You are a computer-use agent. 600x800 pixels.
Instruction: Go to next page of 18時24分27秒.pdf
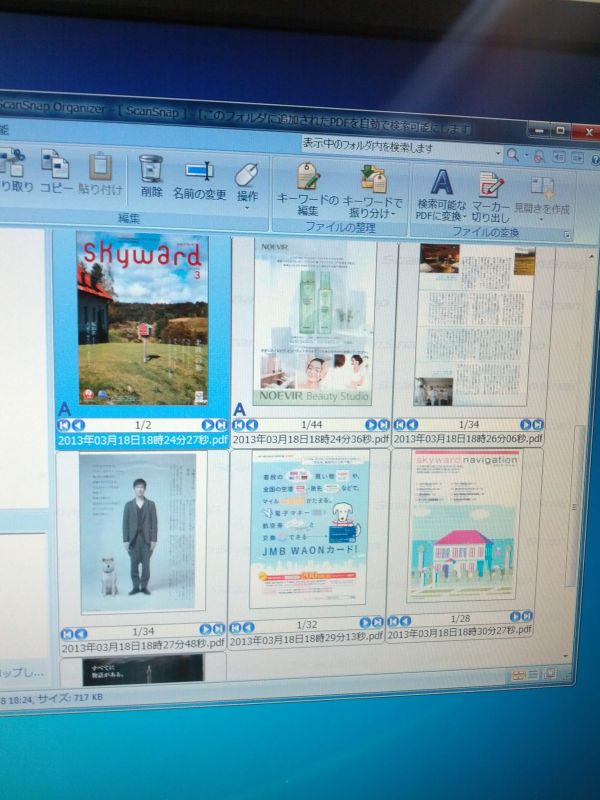(x=207, y=424)
